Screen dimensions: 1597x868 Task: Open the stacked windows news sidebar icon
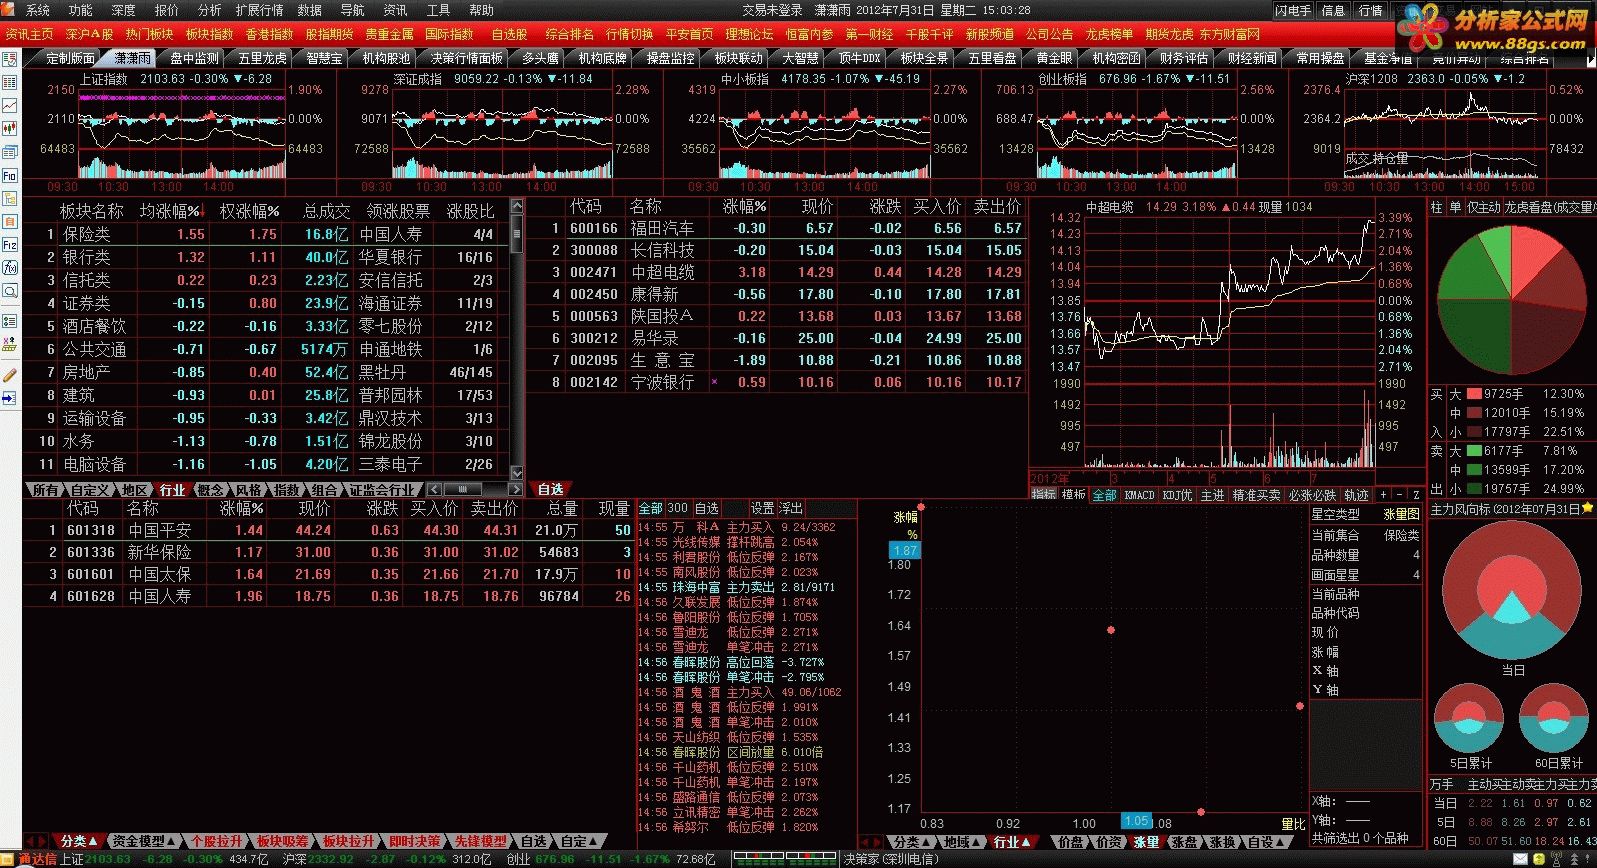click(10, 152)
